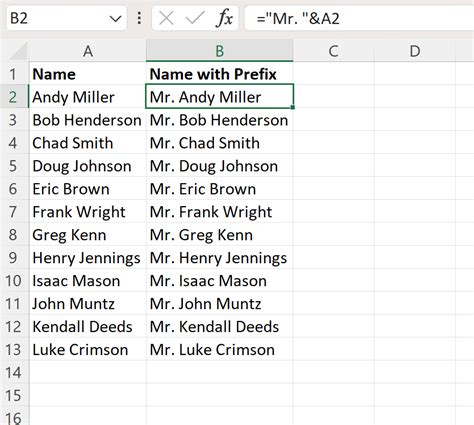The height and width of the screenshot is (425, 474).
Task: Select cell 'Mr. Doug Johnson'
Action: [220, 166]
